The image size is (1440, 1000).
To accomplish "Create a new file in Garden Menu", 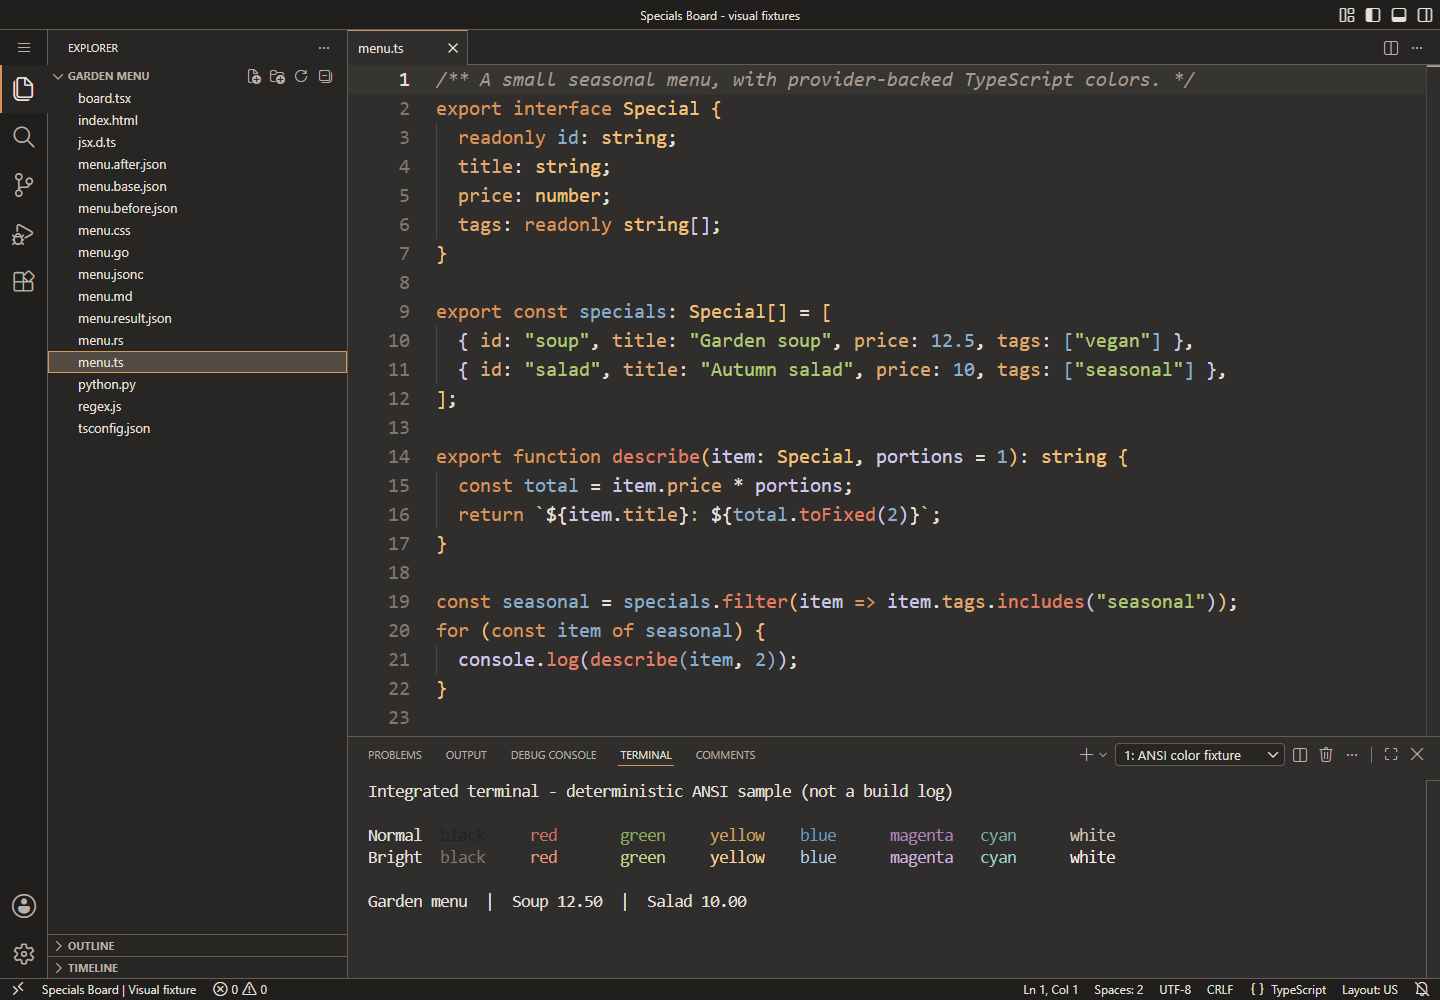I will click(x=254, y=76).
